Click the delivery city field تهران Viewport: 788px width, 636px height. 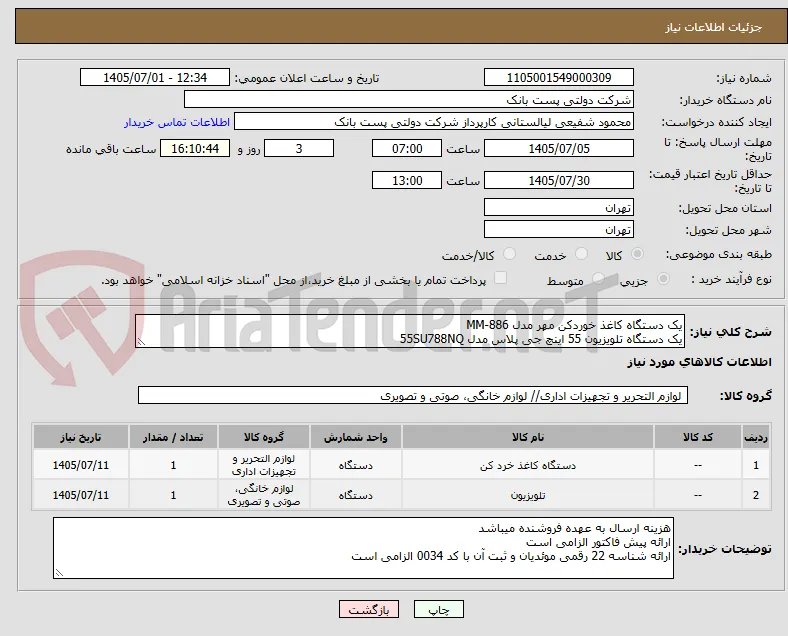tap(559, 230)
